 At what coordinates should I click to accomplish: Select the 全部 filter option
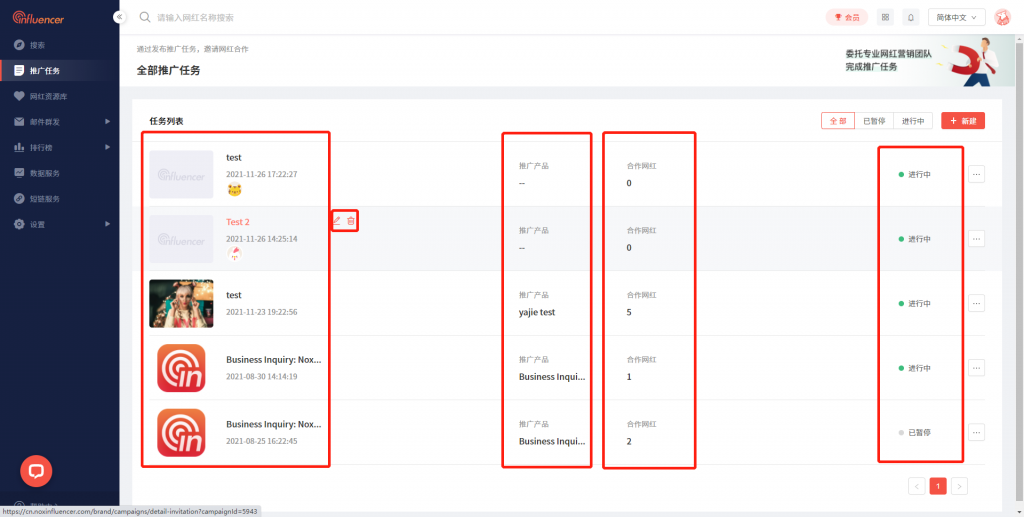tap(837, 120)
